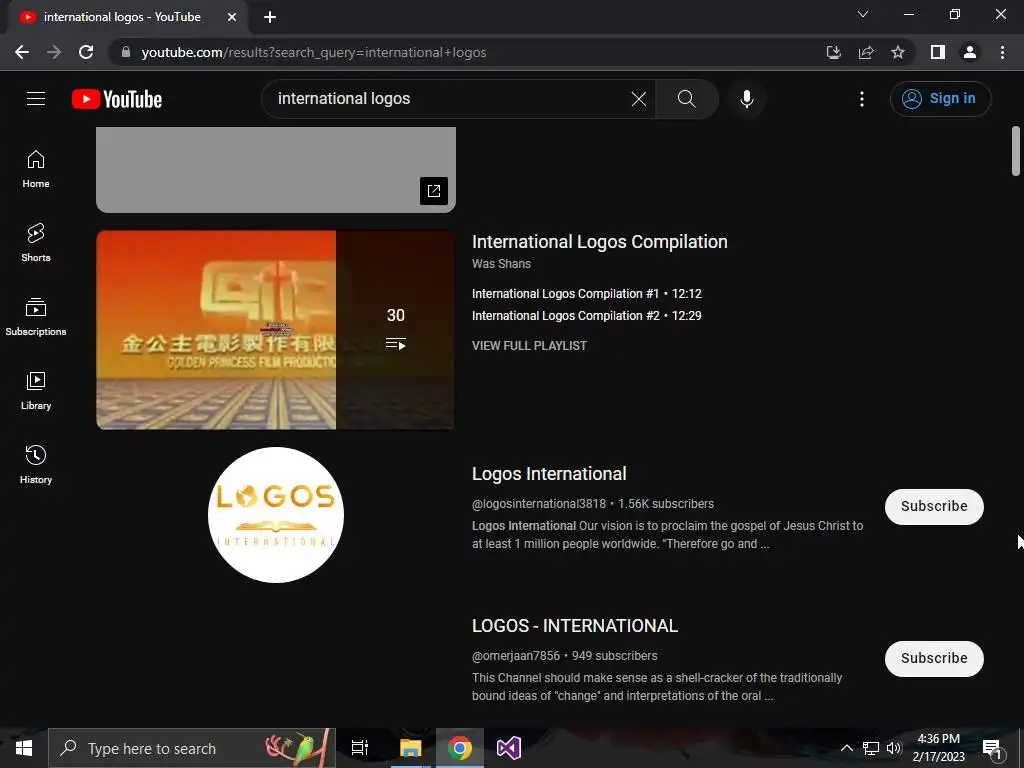Open Visual Studio from the taskbar
The height and width of the screenshot is (768, 1024).
tap(509, 748)
